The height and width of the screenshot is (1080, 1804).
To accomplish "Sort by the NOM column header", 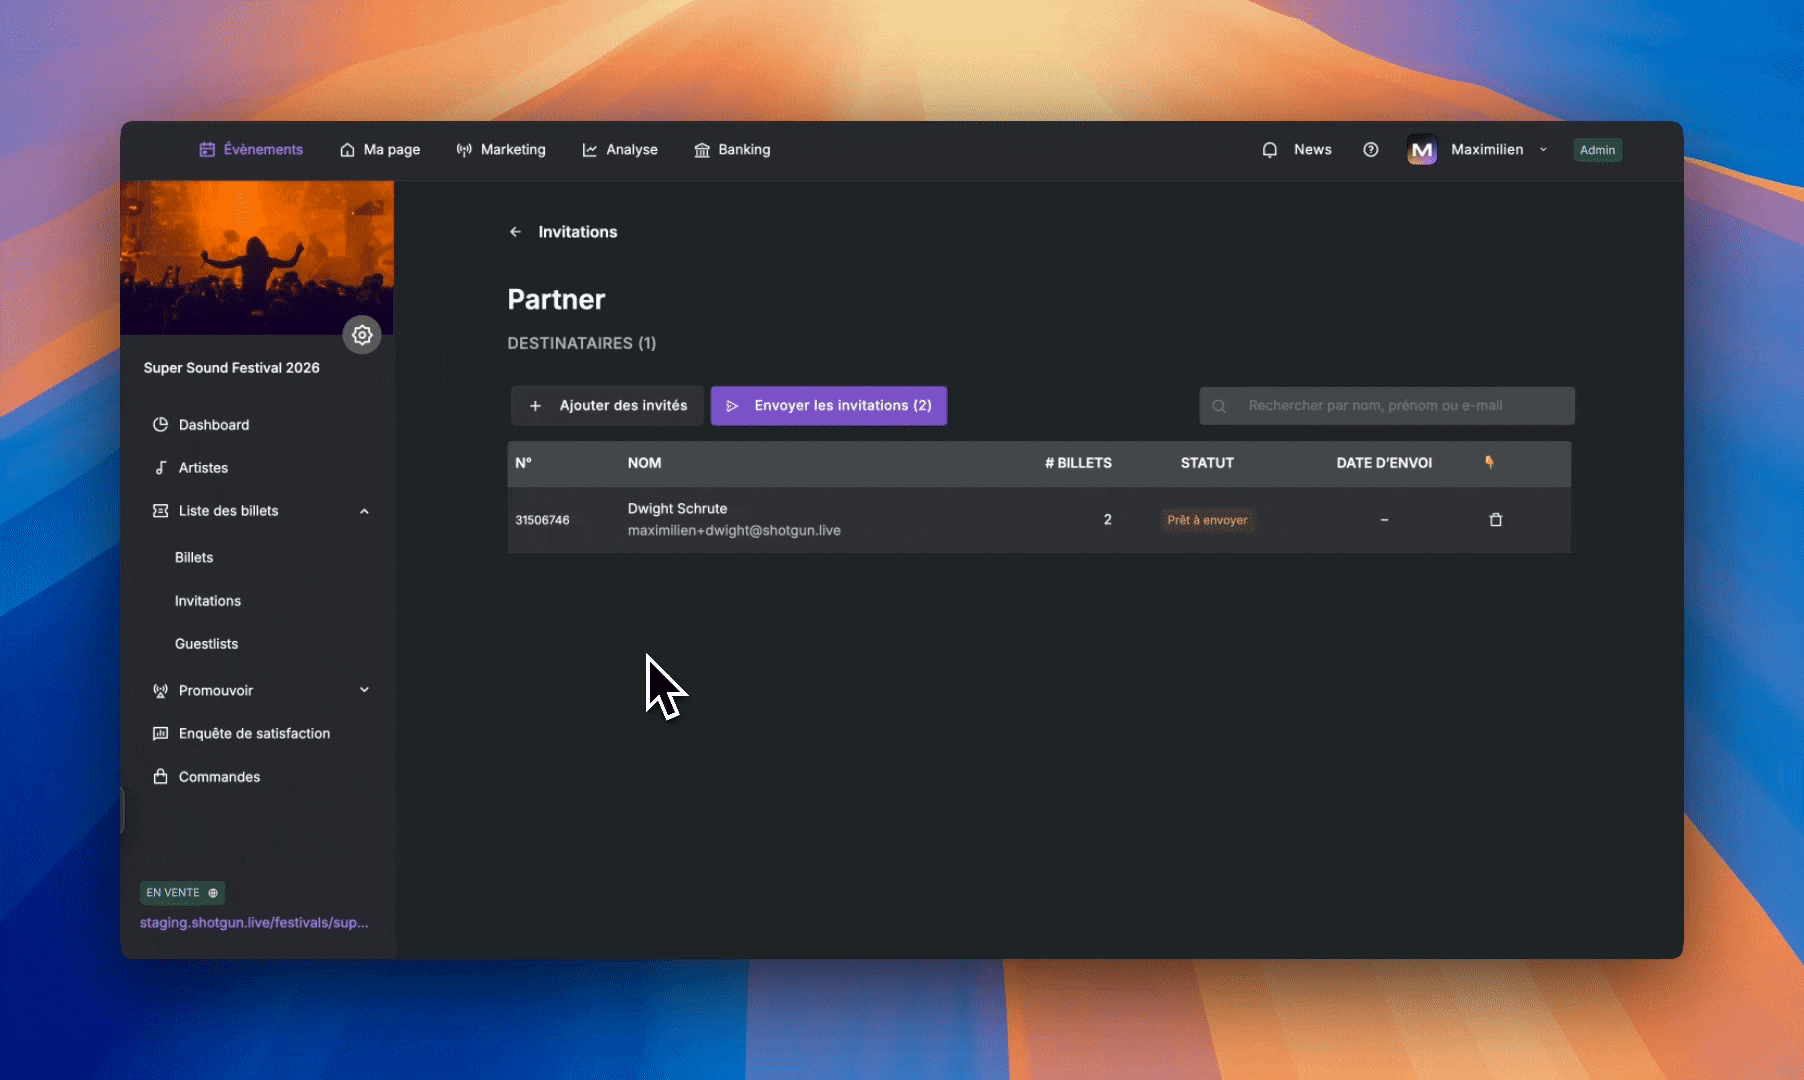I will 644,462.
